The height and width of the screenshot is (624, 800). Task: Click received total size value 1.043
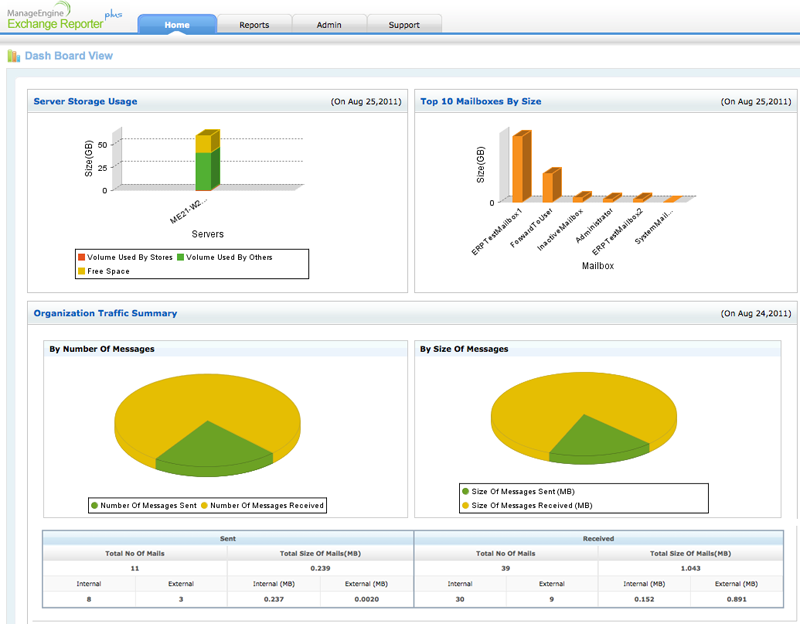tap(691, 568)
